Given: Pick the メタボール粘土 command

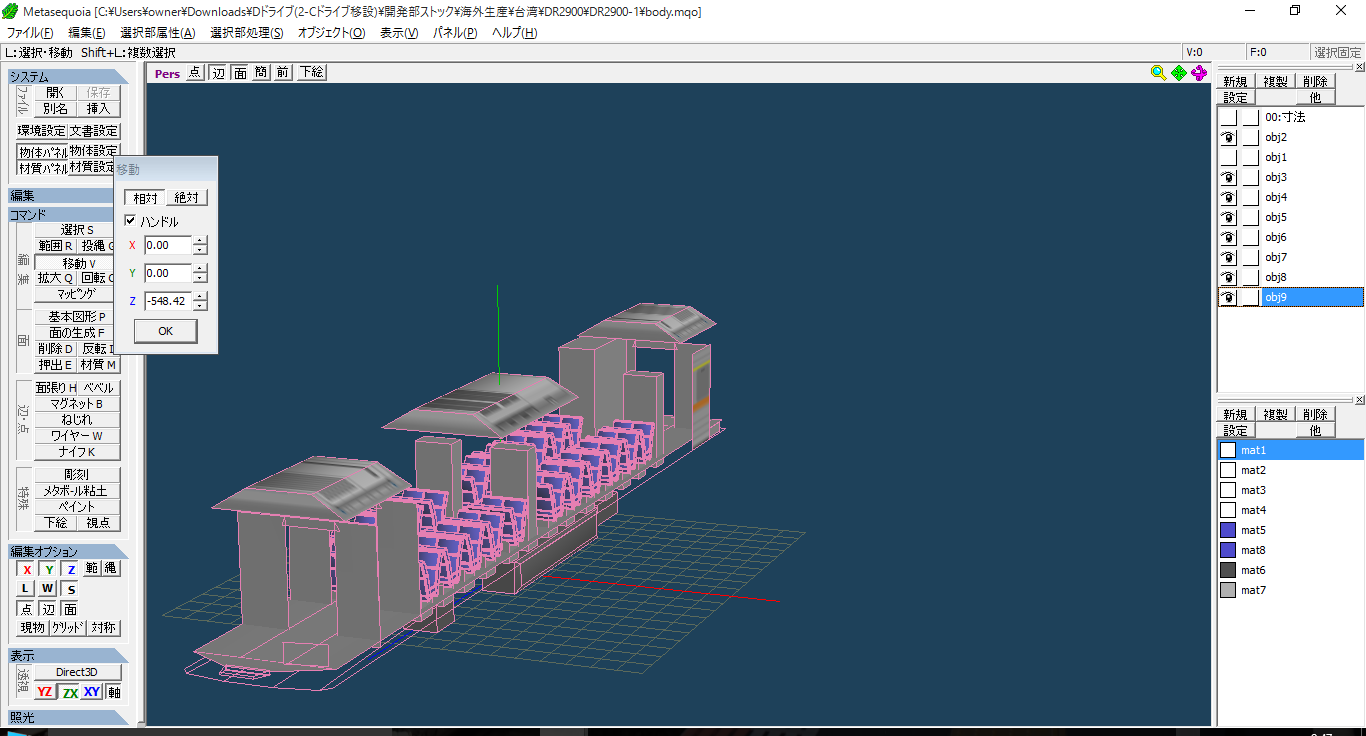Looking at the screenshot, I should pos(77,491).
